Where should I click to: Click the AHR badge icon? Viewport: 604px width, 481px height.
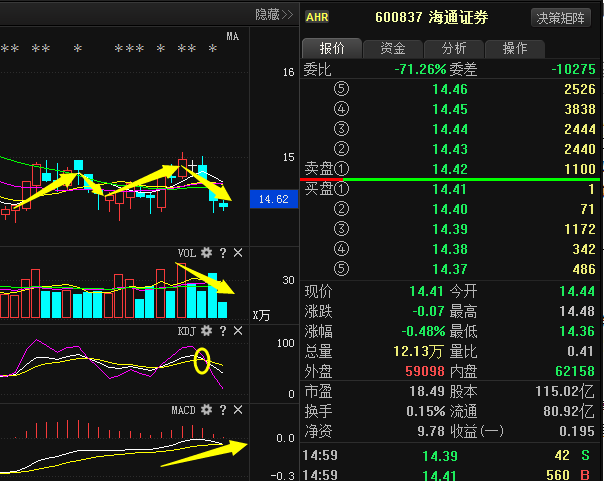(317, 17)
